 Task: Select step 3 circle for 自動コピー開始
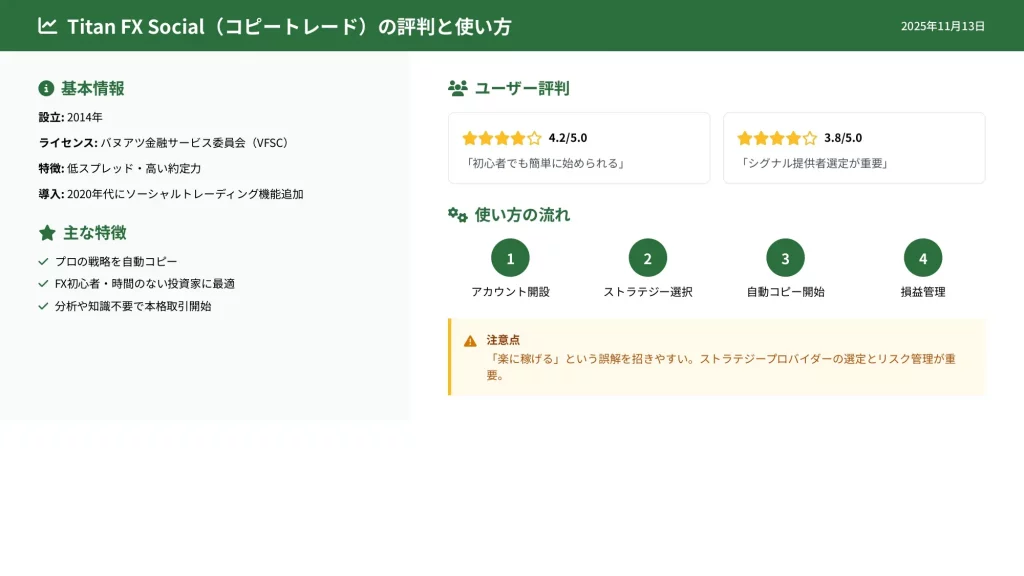tap(785, 258)
